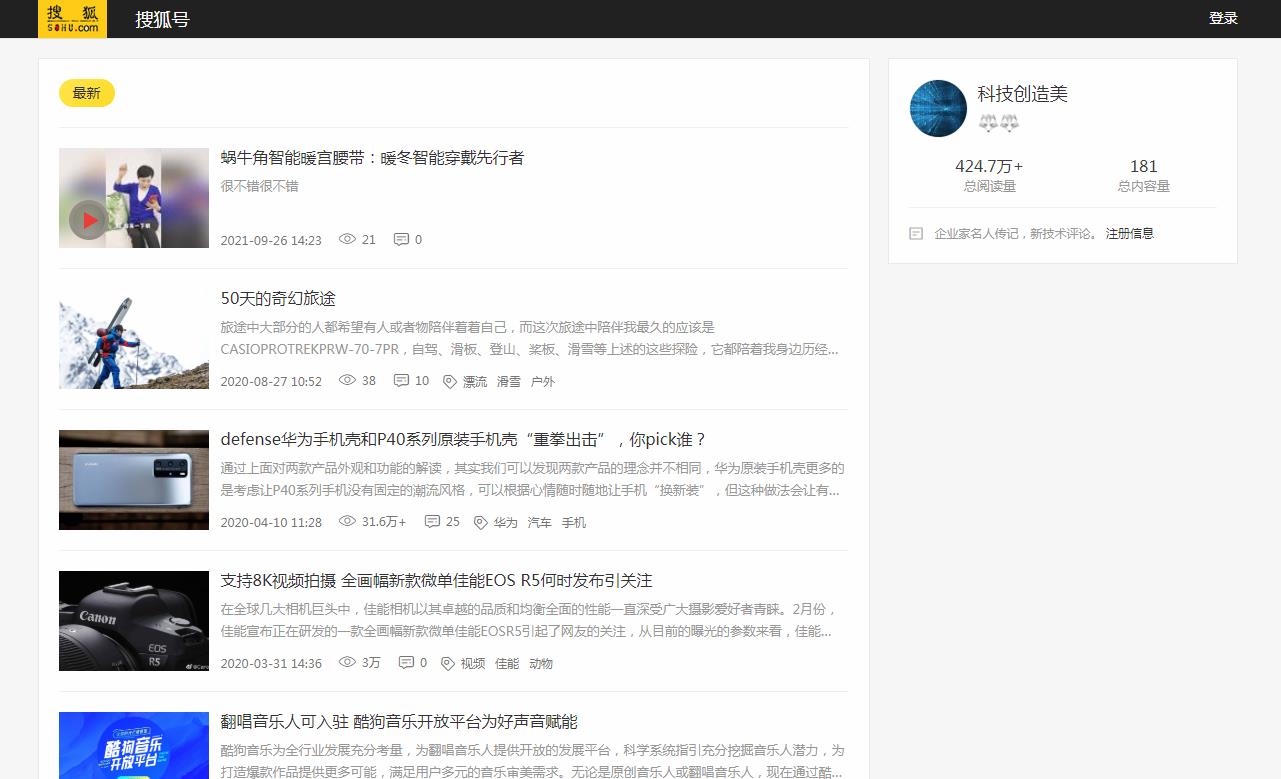Click comment icon for 2021-09-26 article
Screen dimensions: 1281x779
click(401, 240)
